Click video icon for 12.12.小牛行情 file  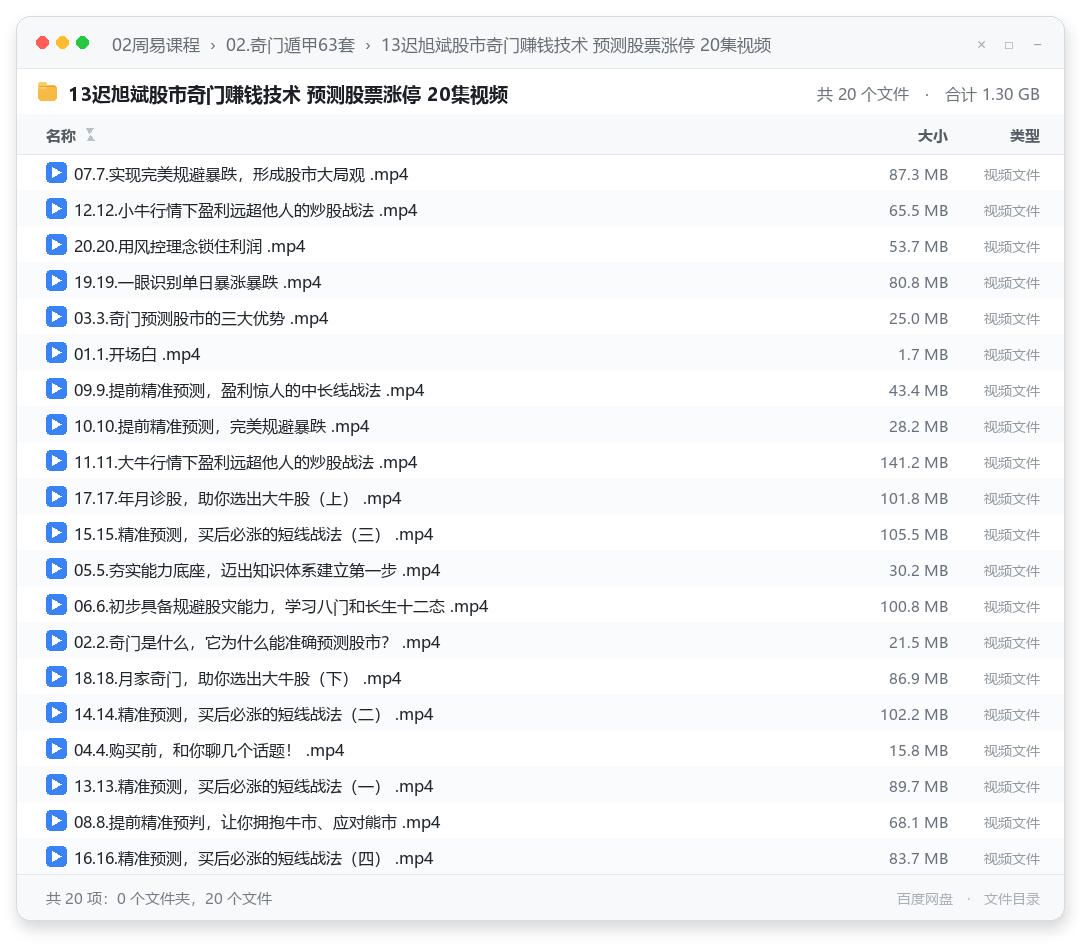(56, 209)
